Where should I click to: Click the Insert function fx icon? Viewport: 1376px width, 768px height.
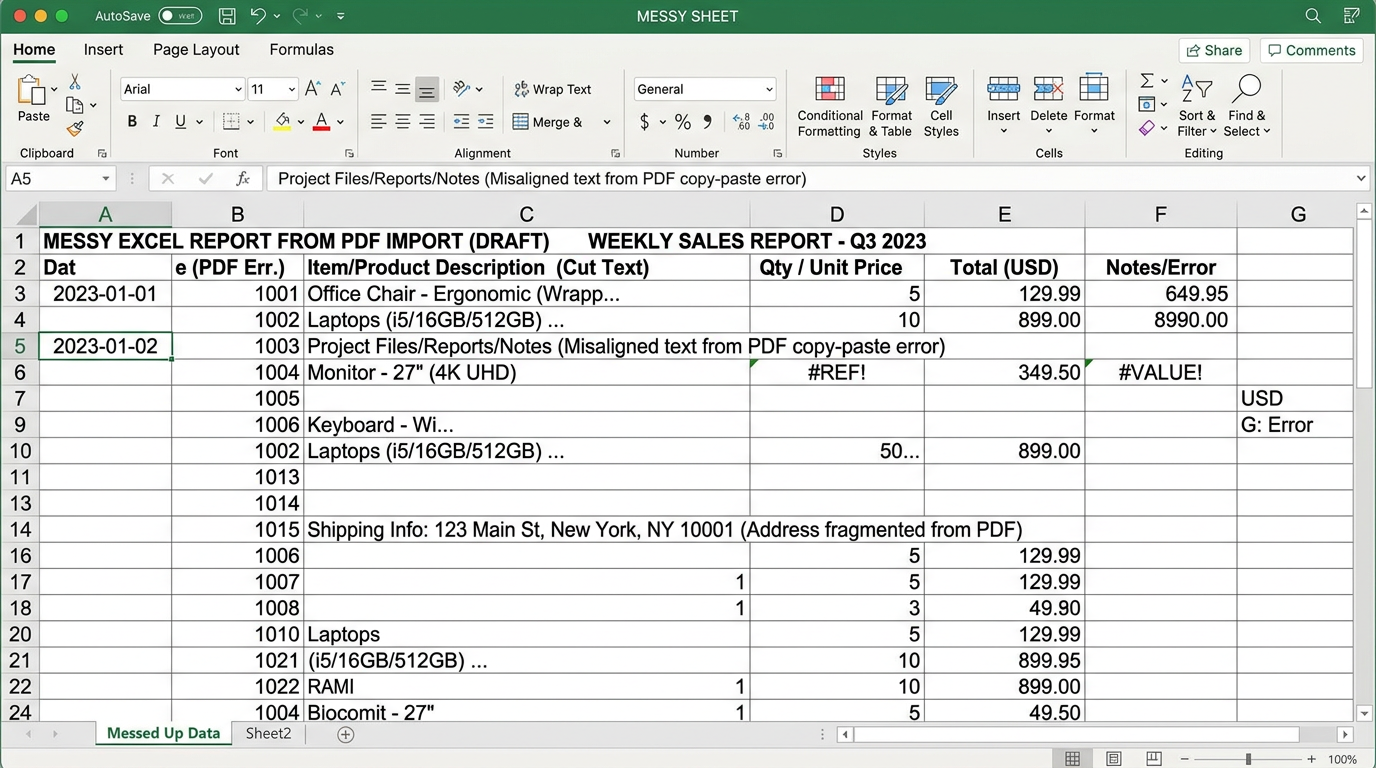[x=243, y=179]
